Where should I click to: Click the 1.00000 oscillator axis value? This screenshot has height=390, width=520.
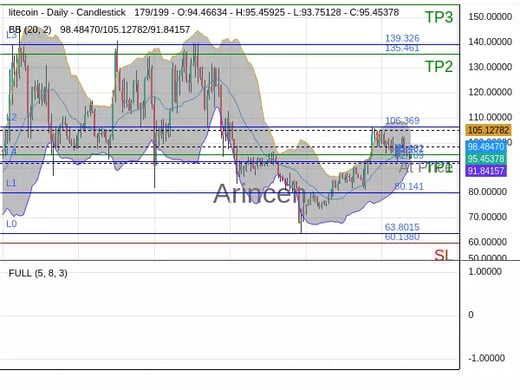(x=485, y=272)
